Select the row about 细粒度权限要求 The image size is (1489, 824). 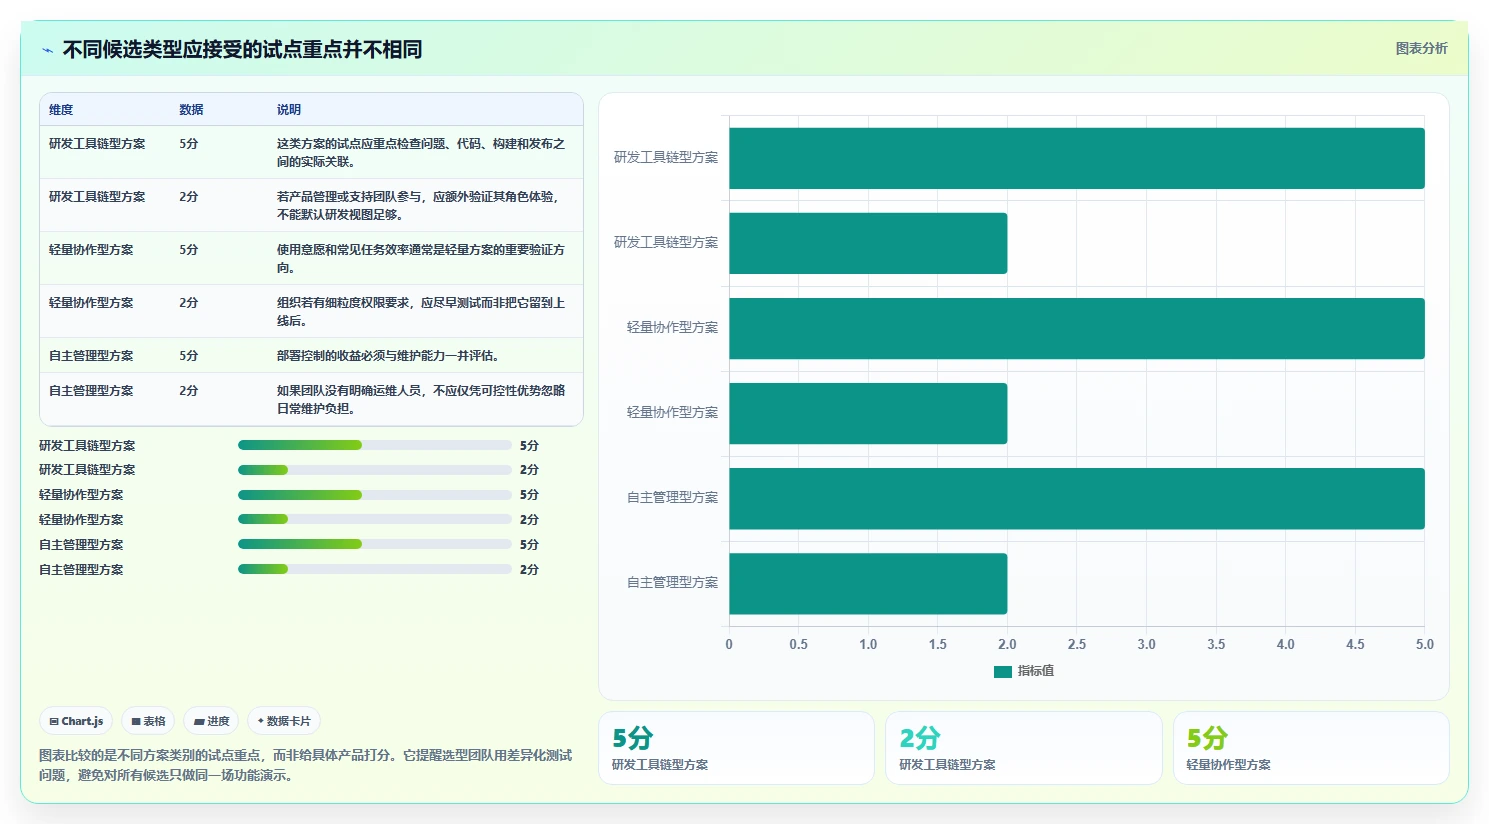click(311, 311)
